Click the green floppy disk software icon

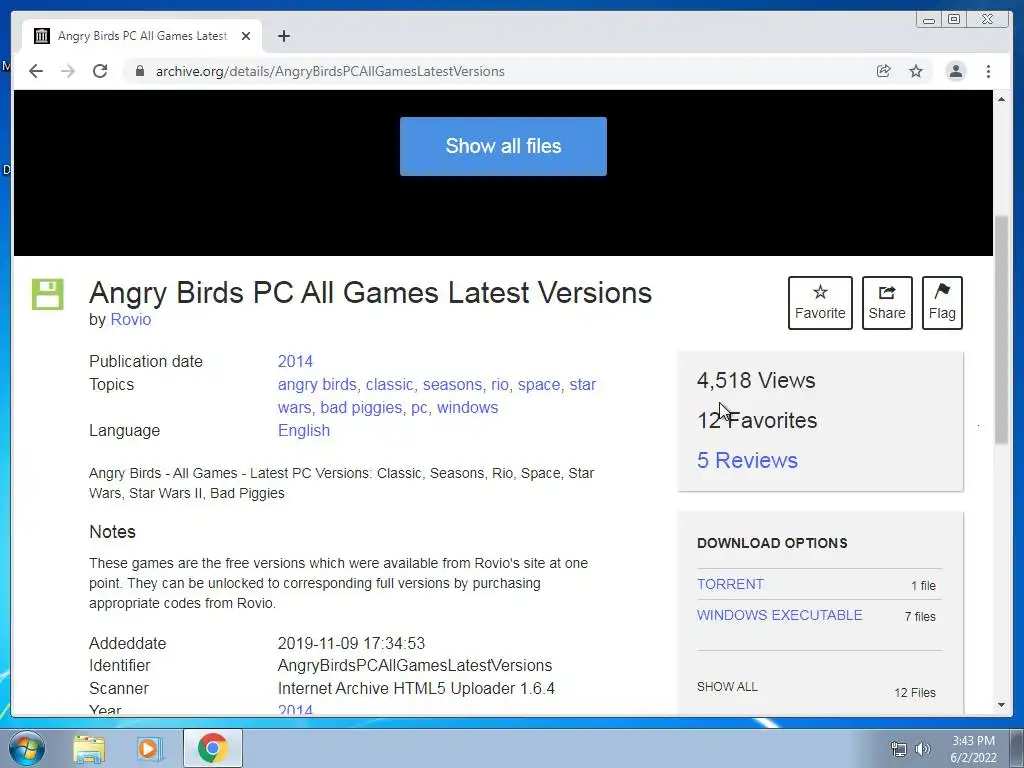click(x=48, y=294)
